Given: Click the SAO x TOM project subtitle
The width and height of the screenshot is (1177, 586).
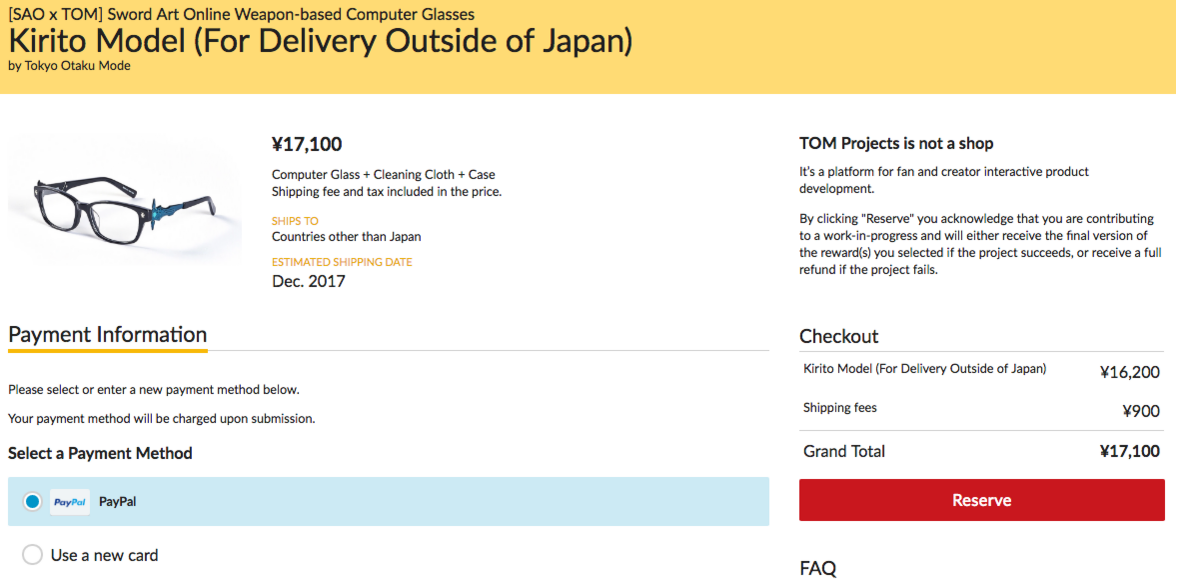Looking at the screenshot, I should click(x=241, y=14).
